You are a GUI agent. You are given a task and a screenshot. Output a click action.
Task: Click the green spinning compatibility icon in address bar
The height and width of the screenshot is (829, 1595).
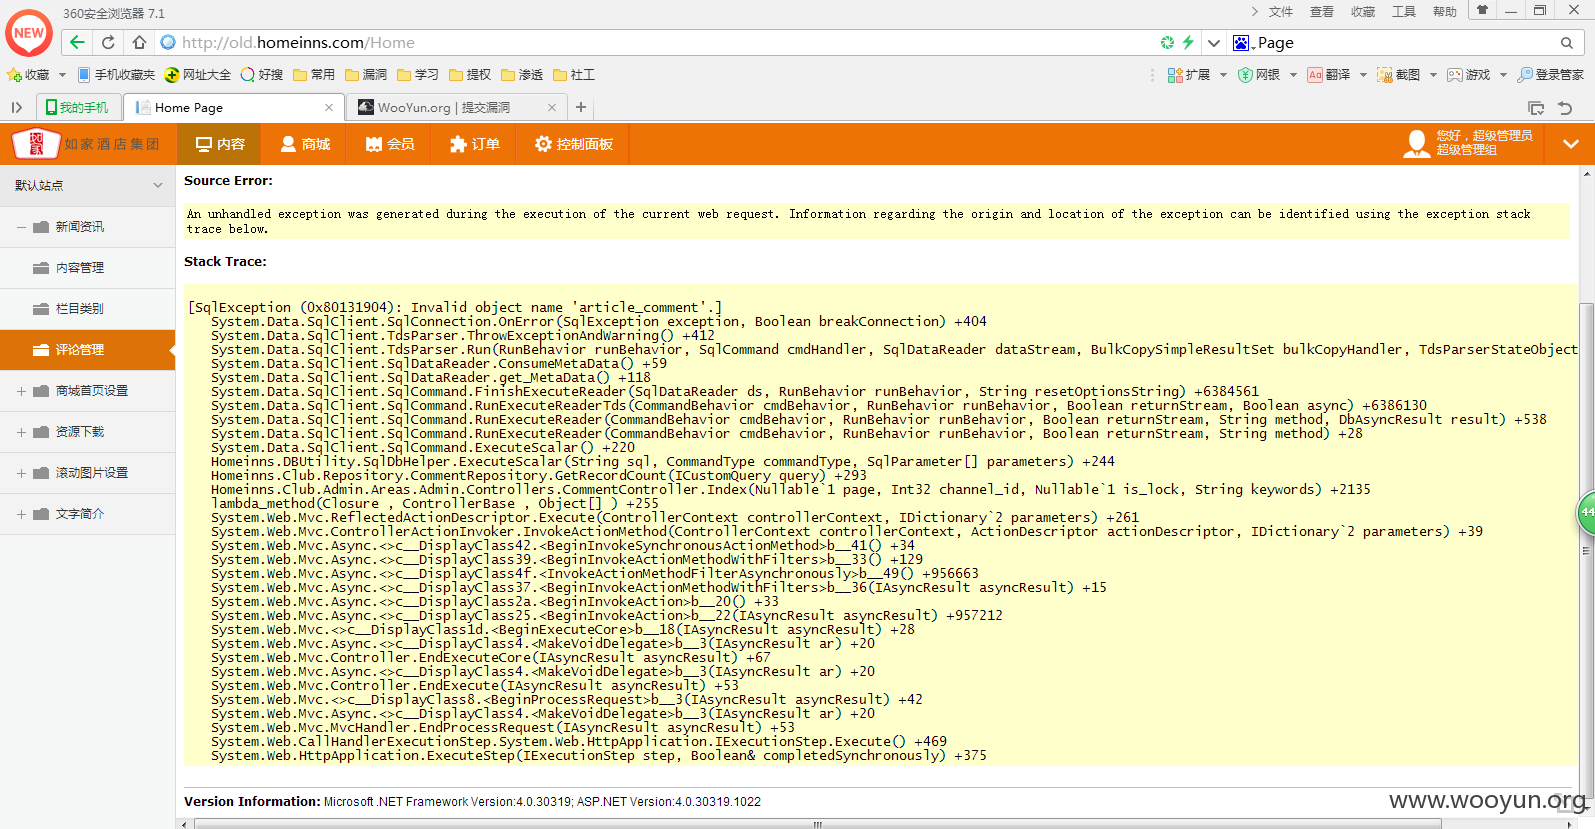(1167, 42)
